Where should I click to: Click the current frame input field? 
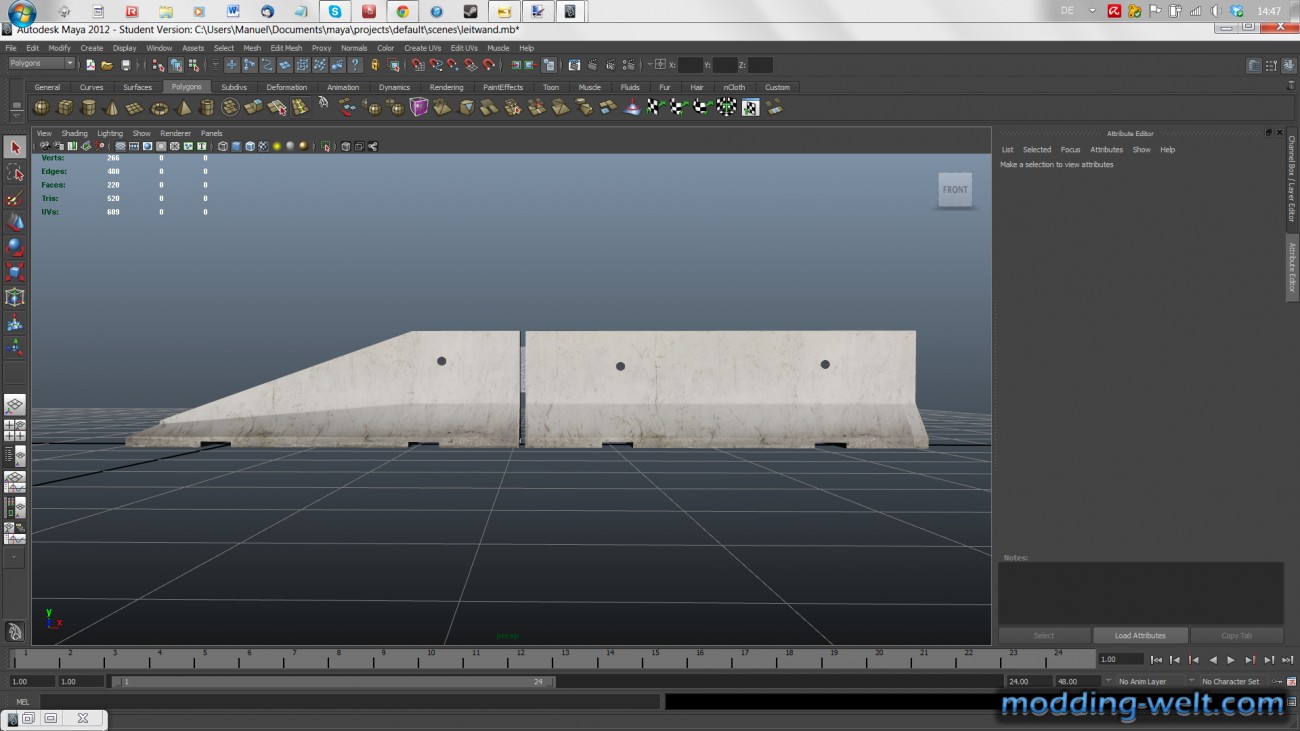[1121, 660]
